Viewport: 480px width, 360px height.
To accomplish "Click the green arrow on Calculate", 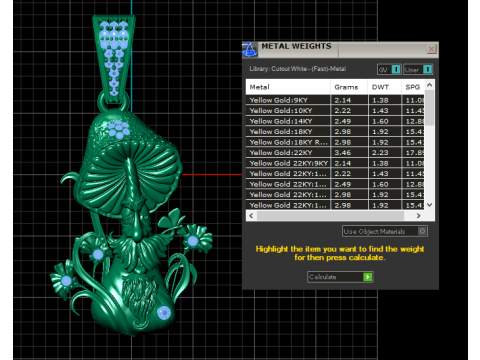I will tap(367, 277).
